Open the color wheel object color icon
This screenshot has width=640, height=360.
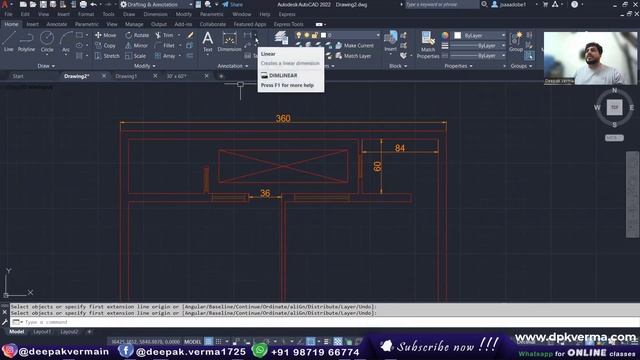click(x=445, y=36)
